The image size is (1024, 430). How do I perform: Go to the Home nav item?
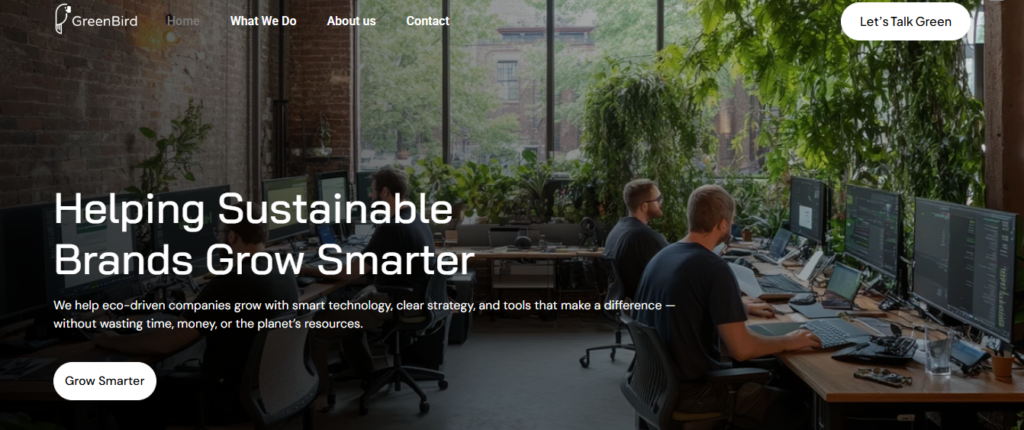pos(183,21)
